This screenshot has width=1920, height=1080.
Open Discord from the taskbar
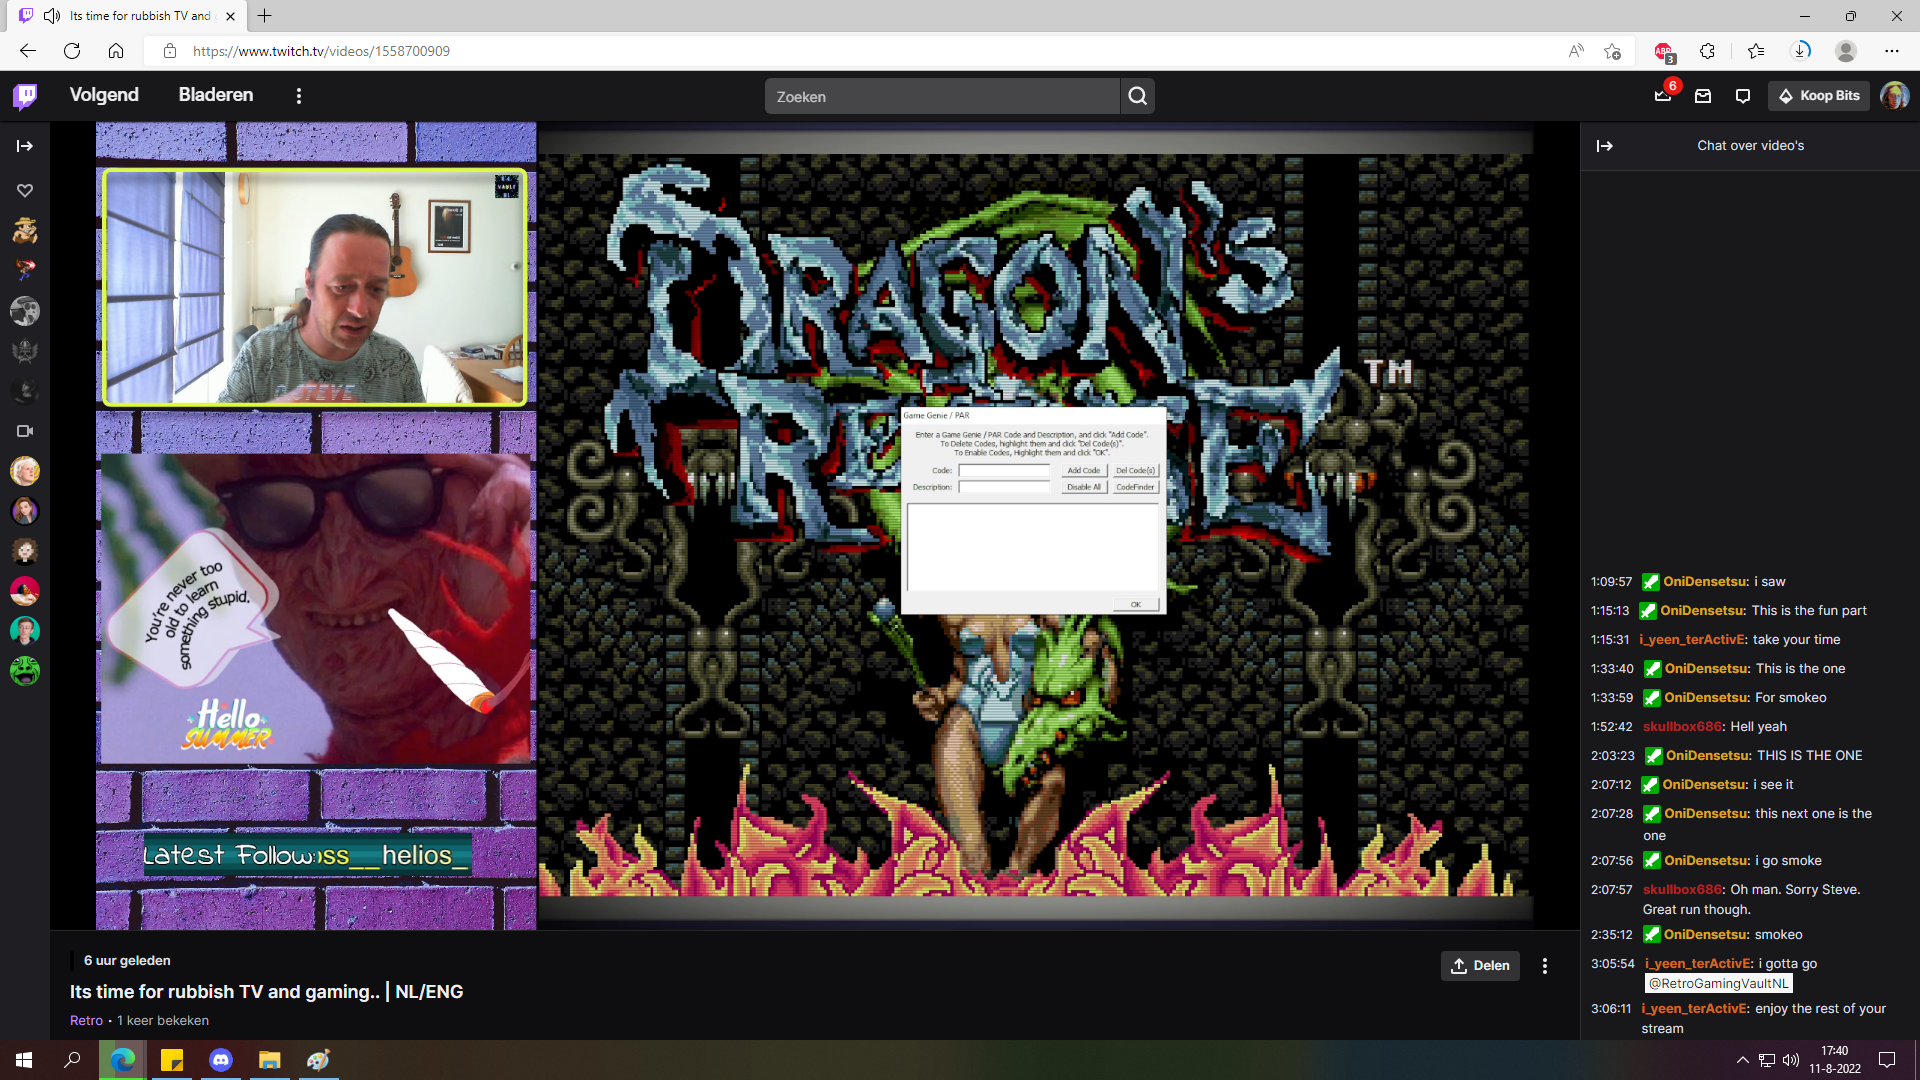[x=221, y=1060]
